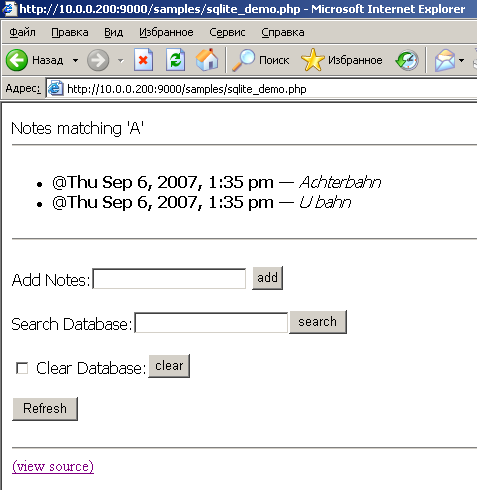Click the clear button
Screen dimensions: 477x490
pos(169,366)
